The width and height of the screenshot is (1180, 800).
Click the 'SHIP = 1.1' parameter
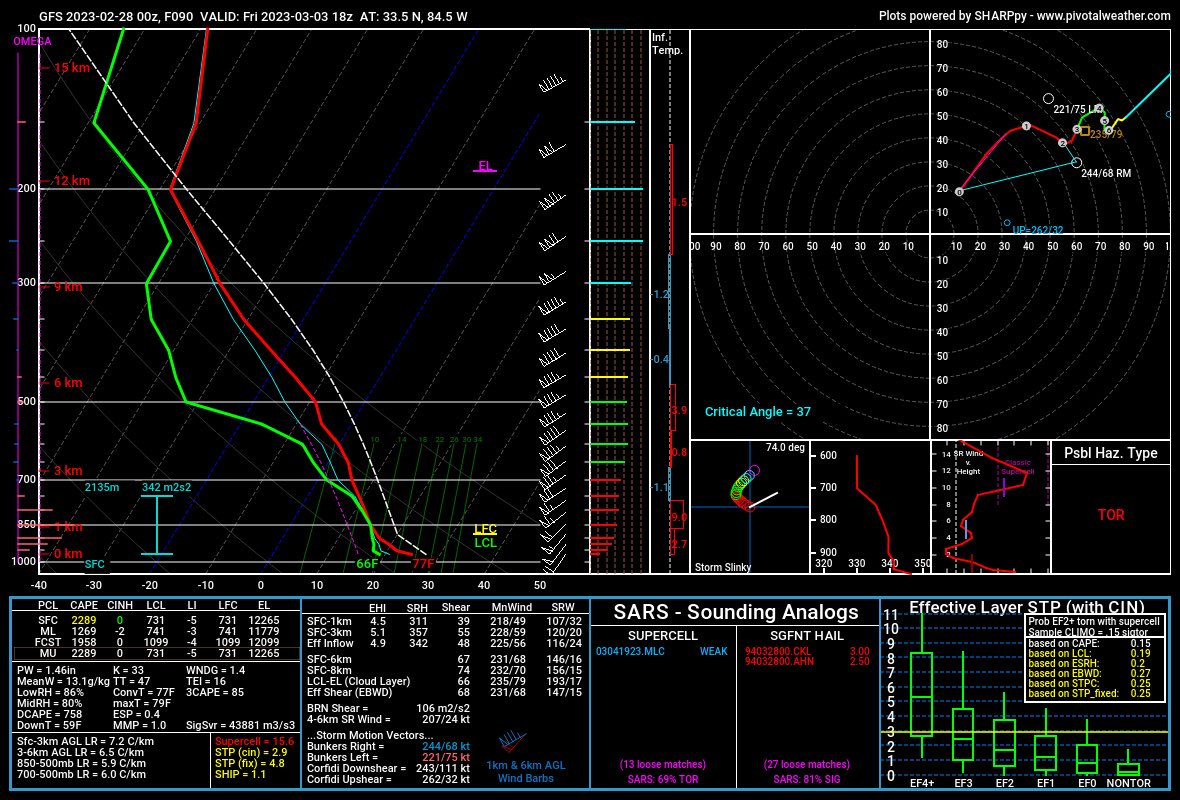[x=240, y=774]
